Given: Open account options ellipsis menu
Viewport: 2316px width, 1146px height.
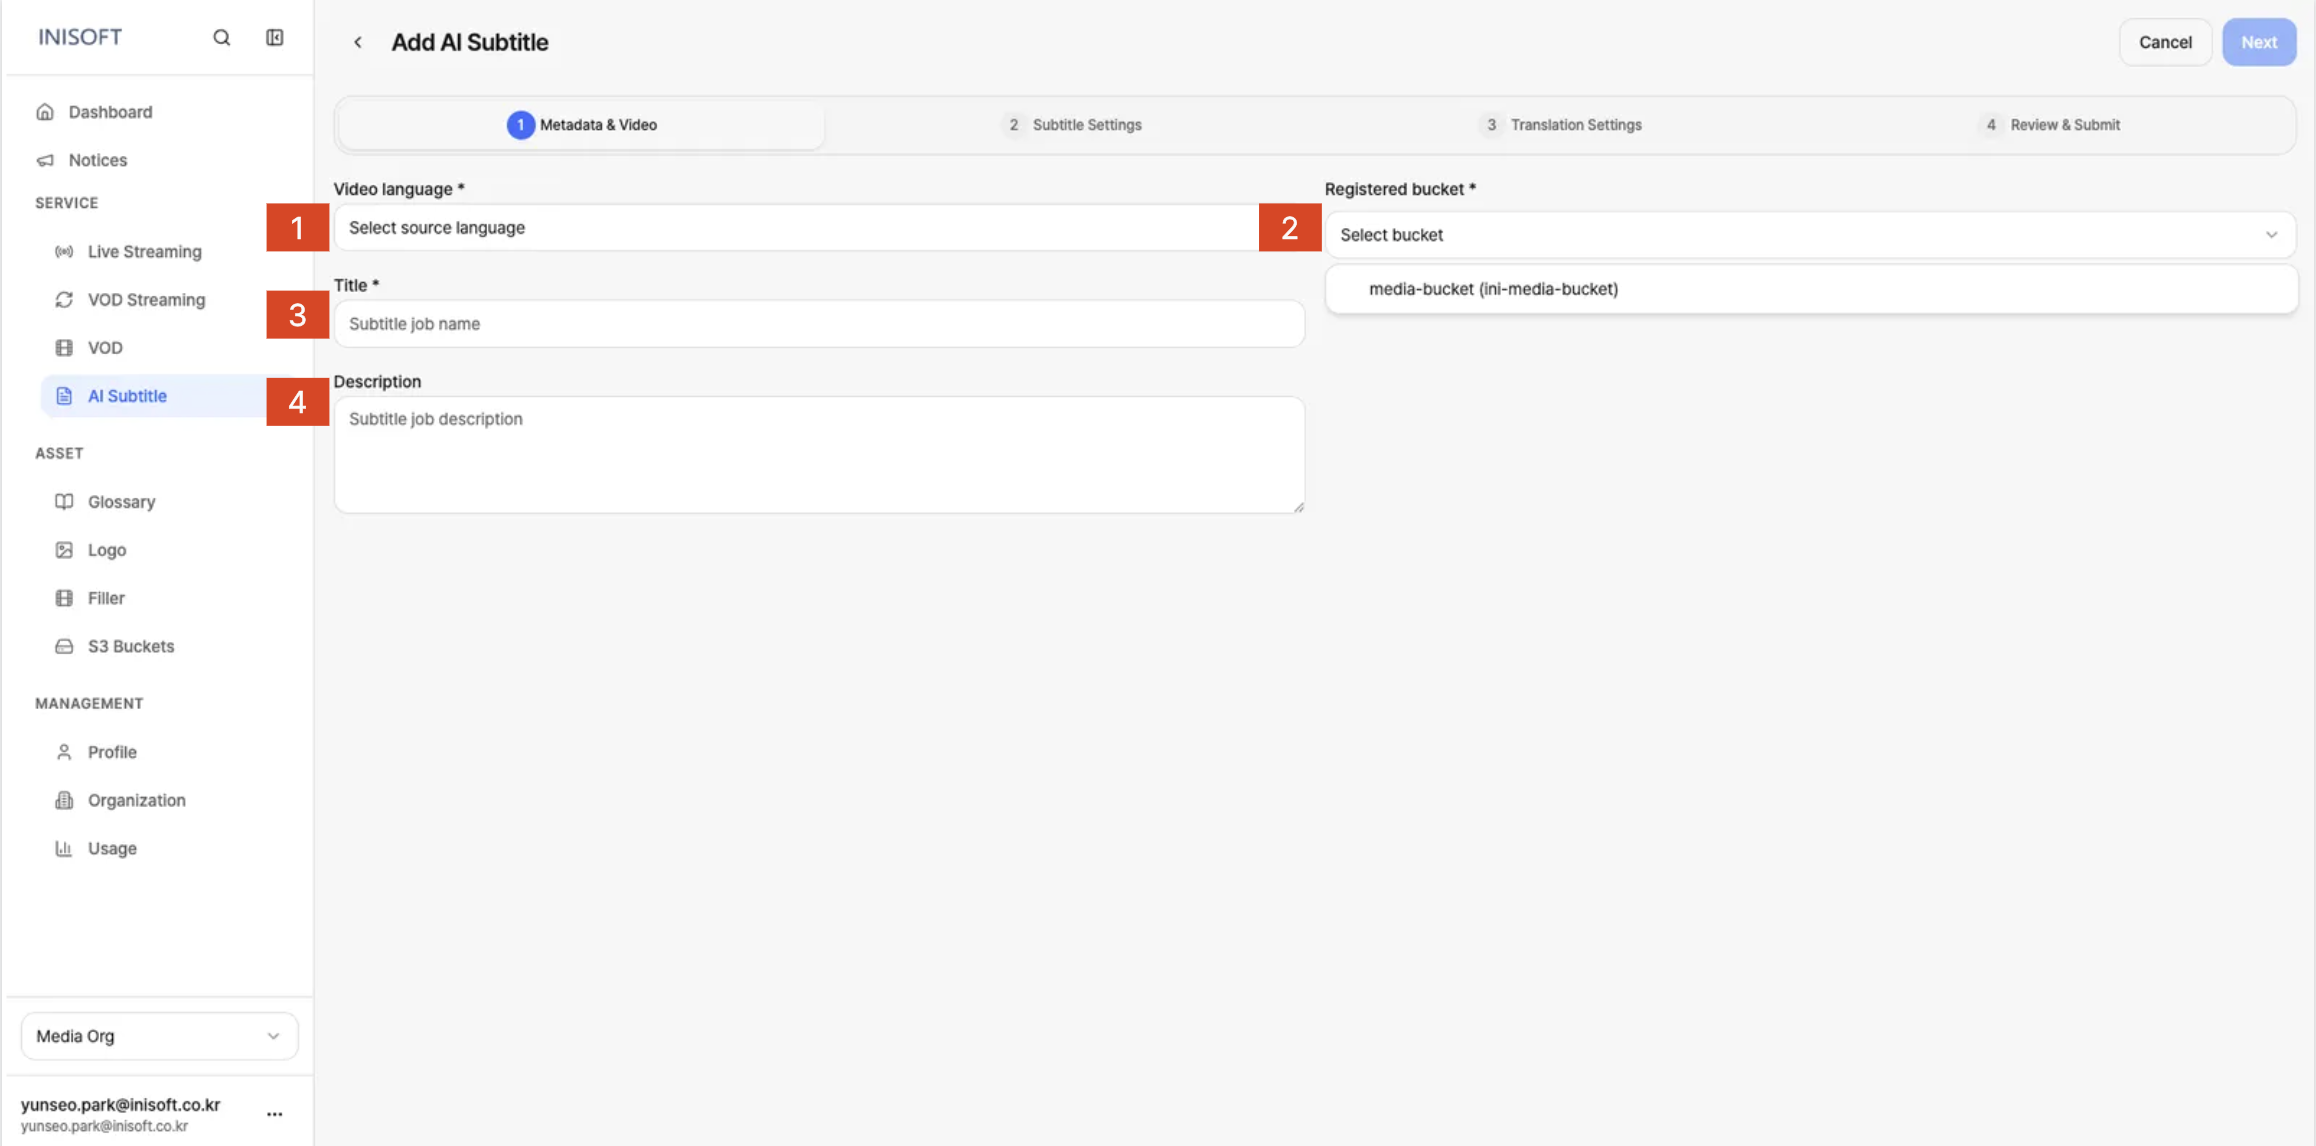Looking at the screenshot, I should click(274, 1114).
